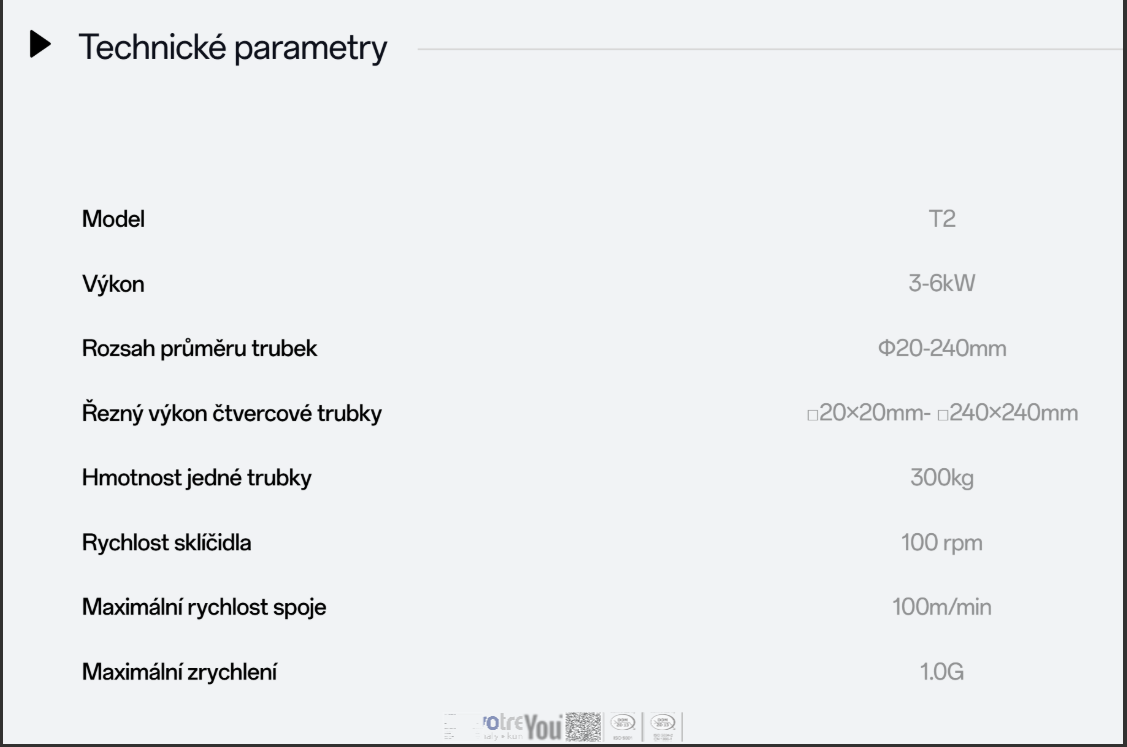Click the small text block left of YouTube logo

[x=453, y=725]
